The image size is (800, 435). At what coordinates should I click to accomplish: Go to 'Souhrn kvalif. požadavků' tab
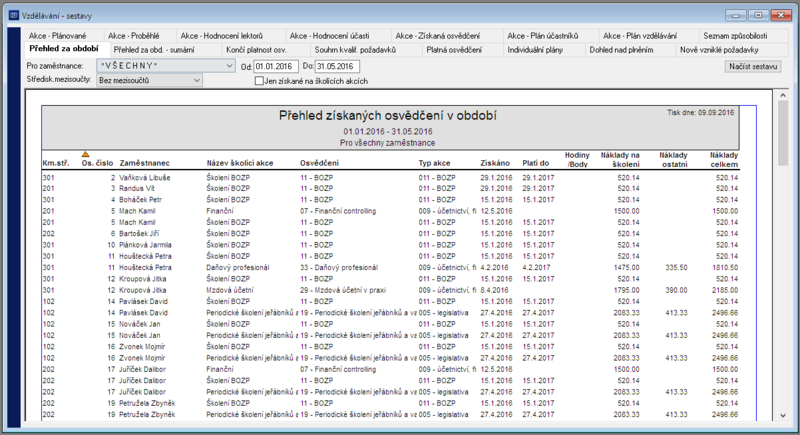355,50
